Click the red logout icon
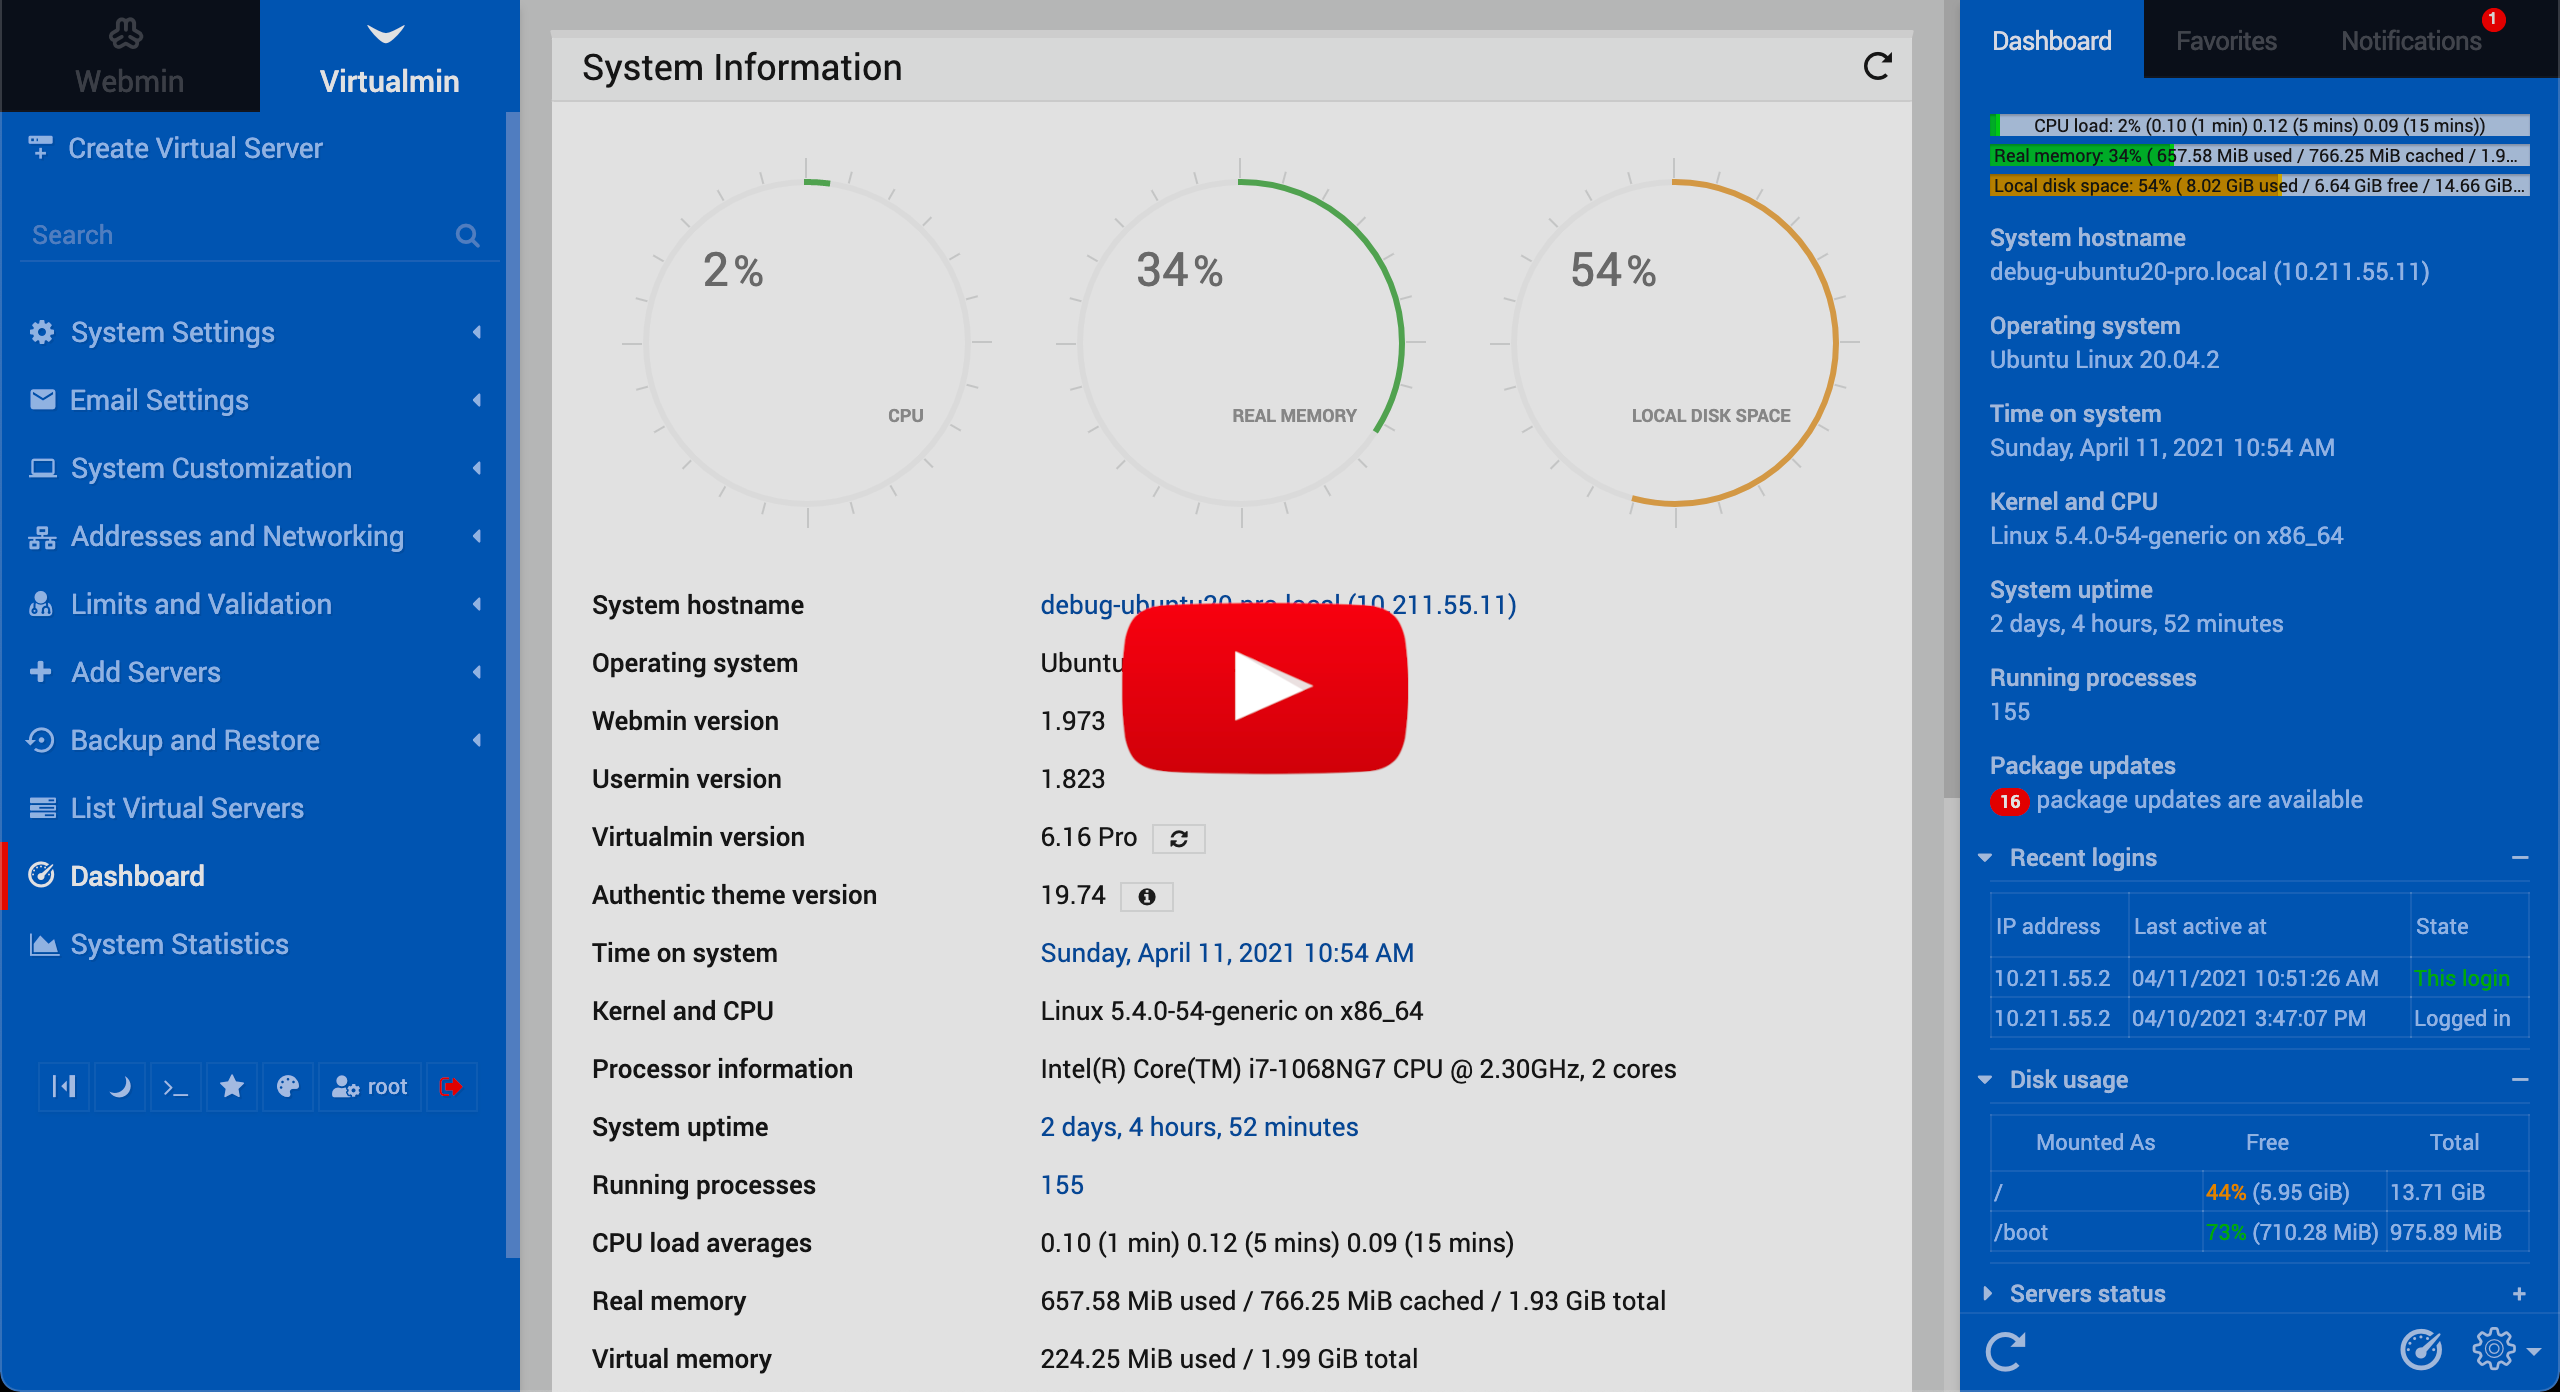 [x=452, y=1087]
